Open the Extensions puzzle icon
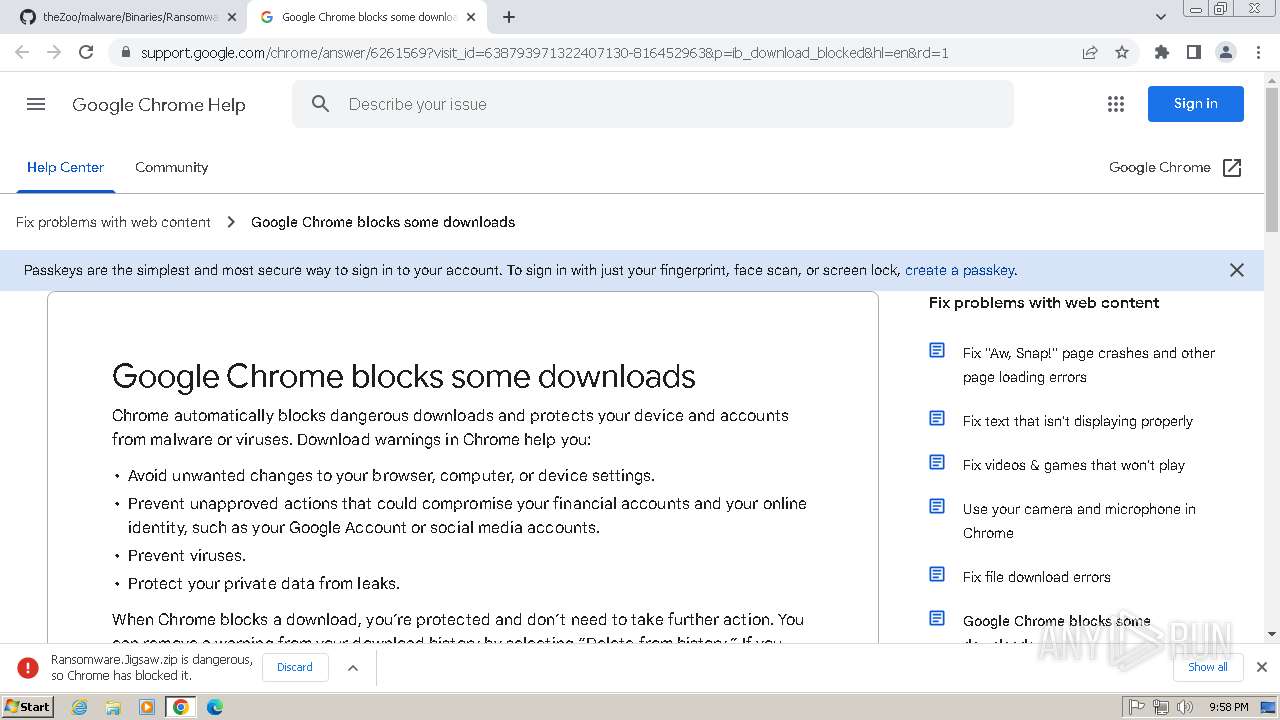 (x=1161, y=52)
